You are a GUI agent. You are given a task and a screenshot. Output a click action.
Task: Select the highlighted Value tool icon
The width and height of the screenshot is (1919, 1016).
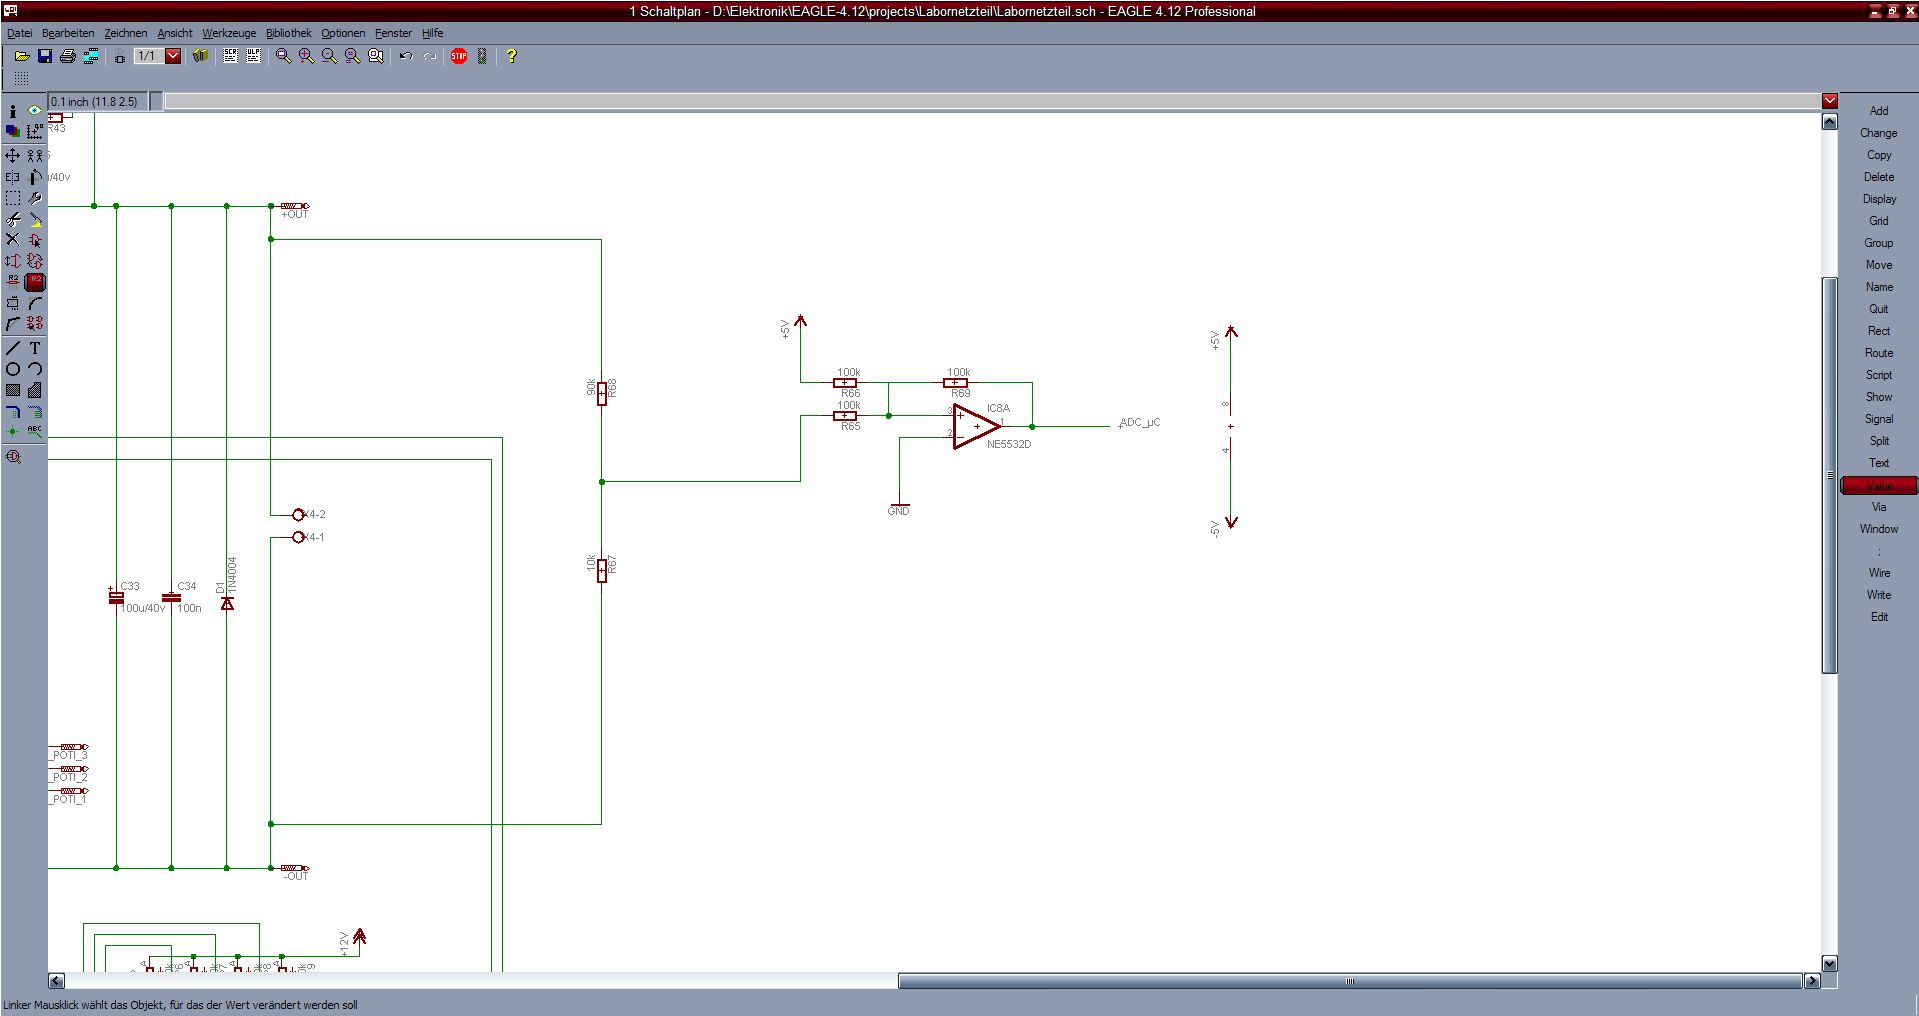coord(35,282)
